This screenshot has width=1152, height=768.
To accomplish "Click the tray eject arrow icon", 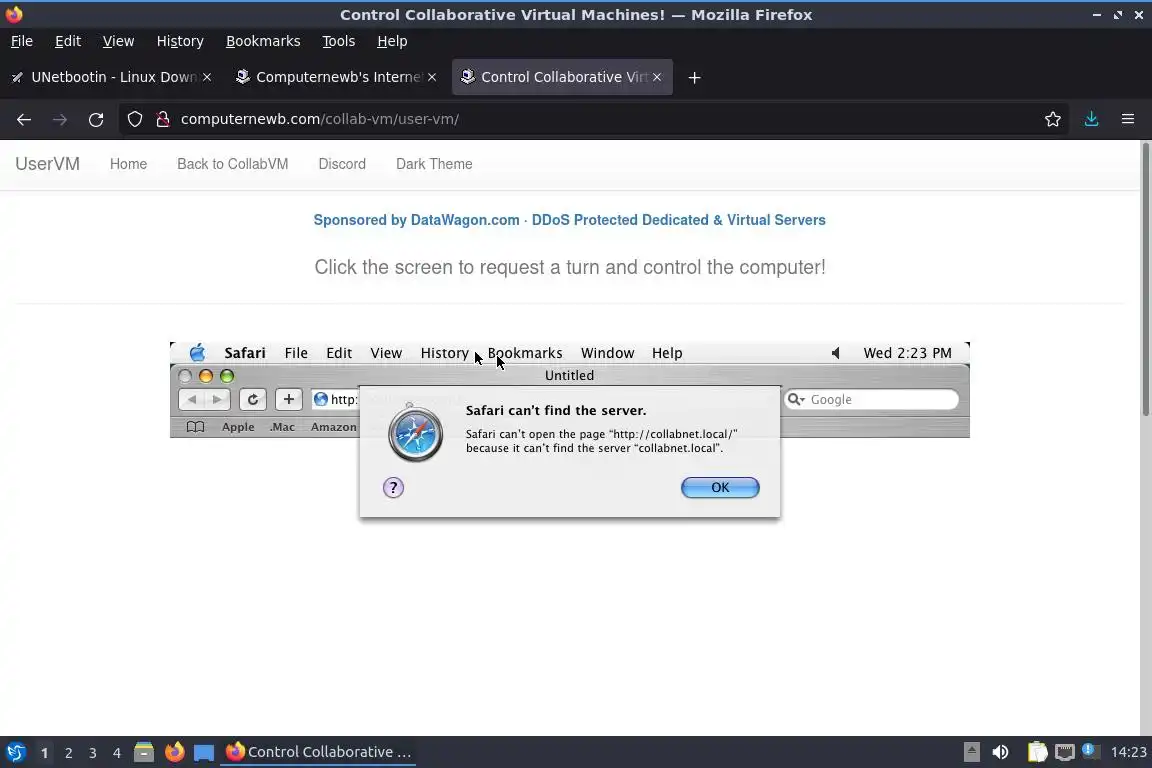I will (971, 752).
